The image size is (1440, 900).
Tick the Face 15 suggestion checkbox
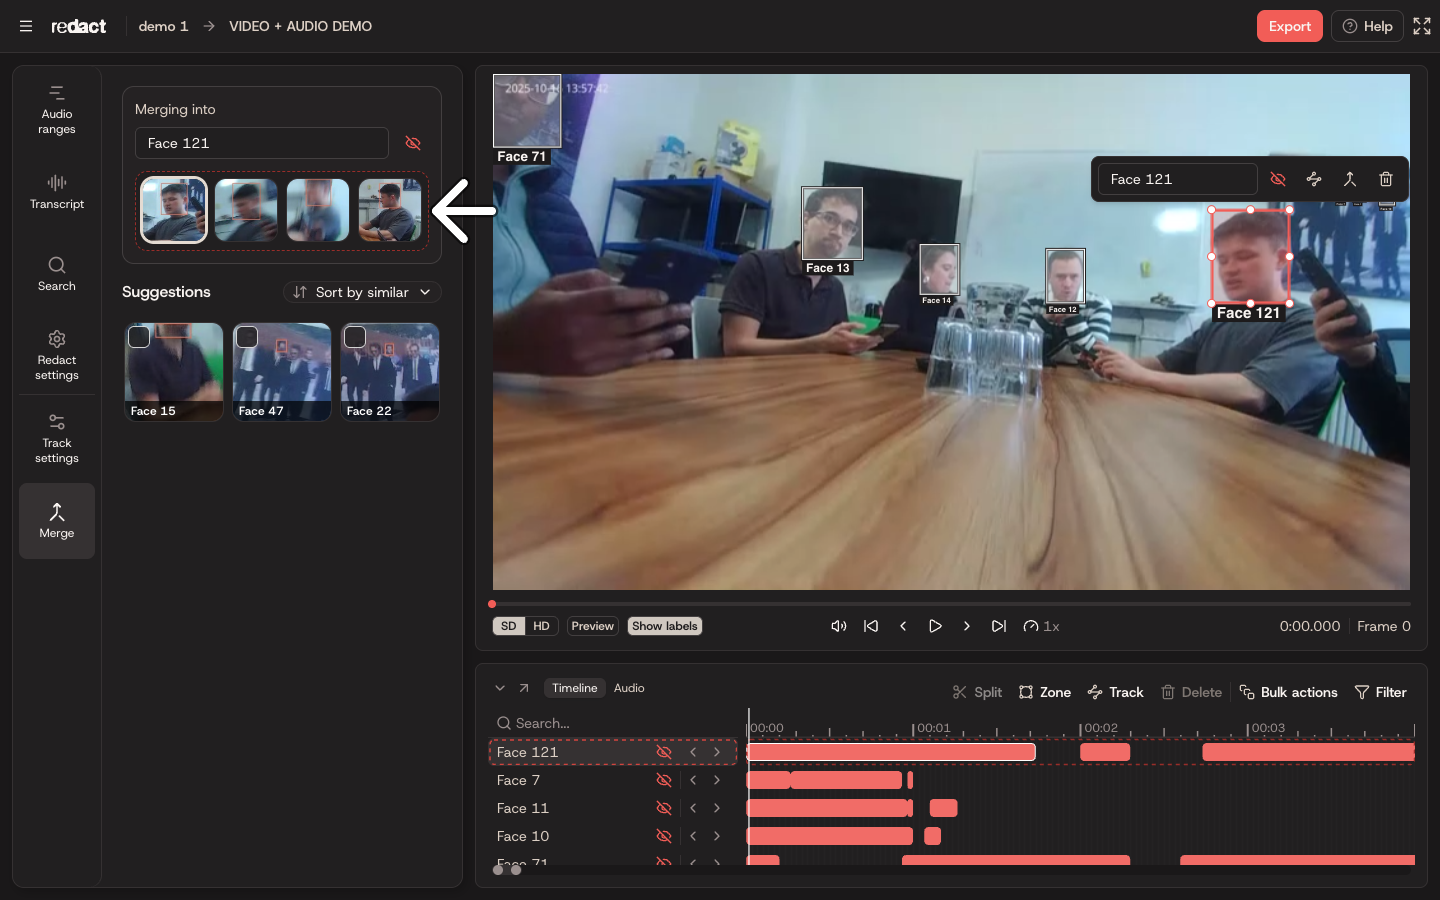click(x=139, y=337)
